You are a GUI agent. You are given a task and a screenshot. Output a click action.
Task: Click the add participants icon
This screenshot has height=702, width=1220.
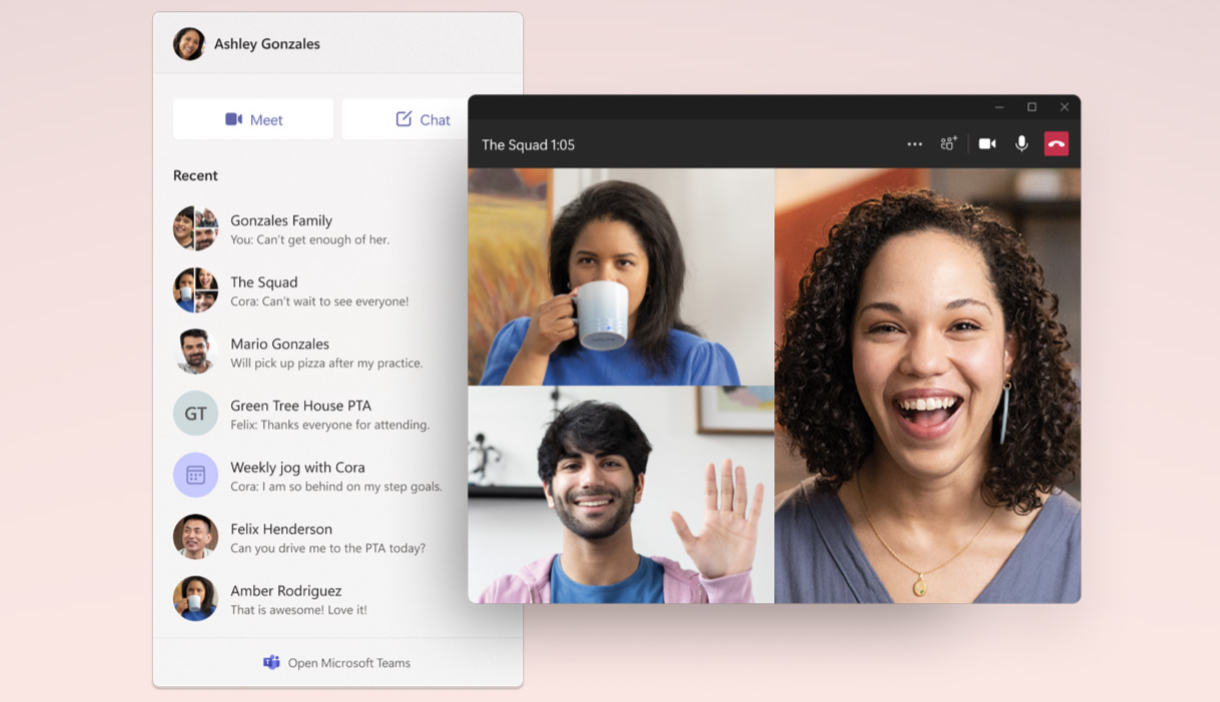coord(948,144)
